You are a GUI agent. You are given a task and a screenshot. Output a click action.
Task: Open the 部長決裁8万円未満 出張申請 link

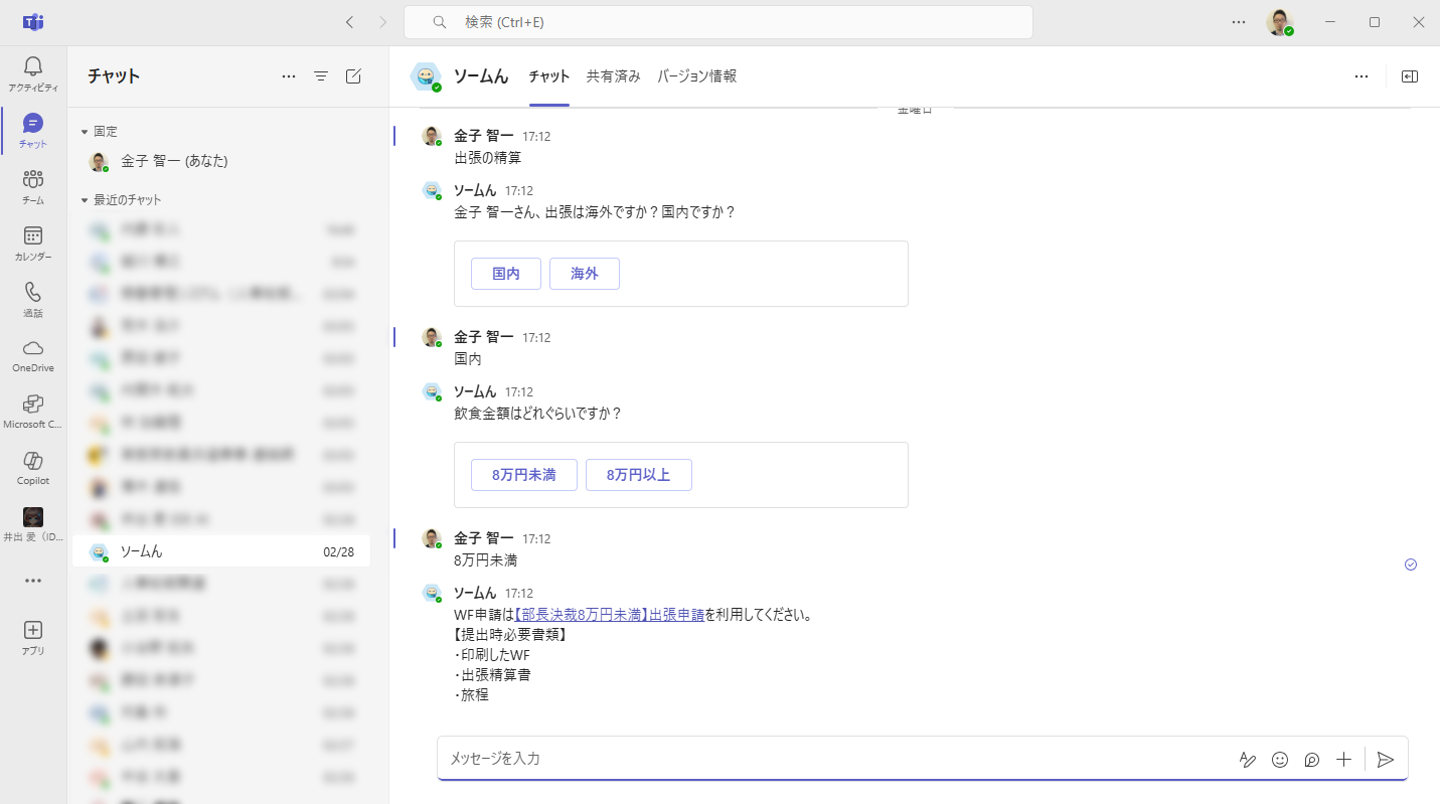pyautogui.click(x=608, y=615)
